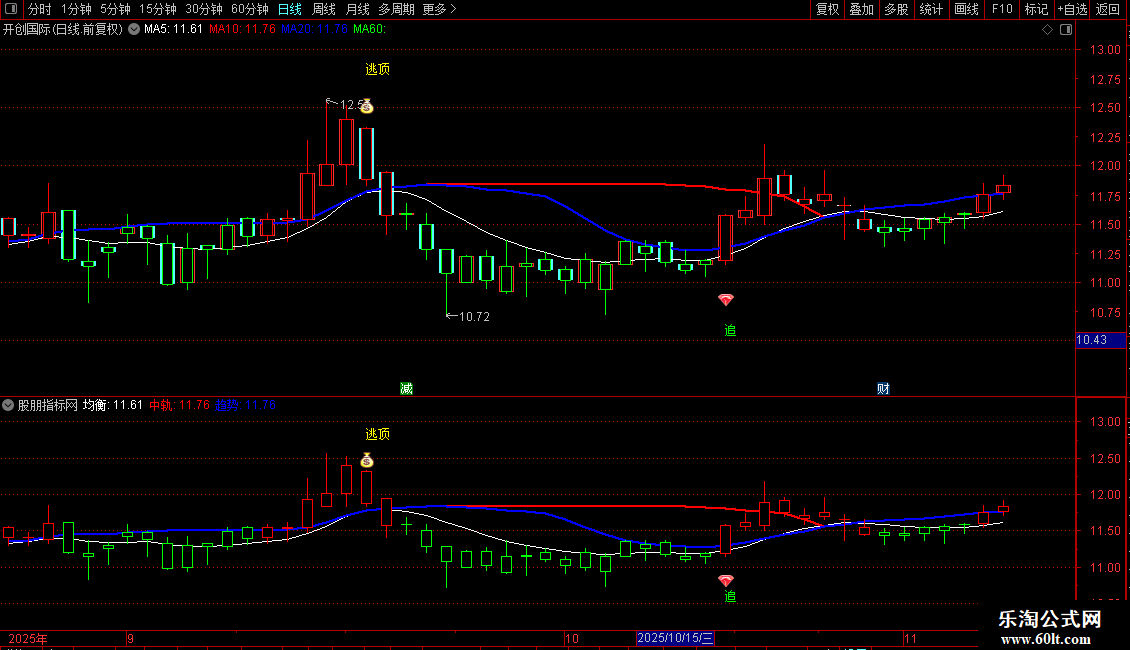
Task: Select the 日线 daily period
Action: 290,9
